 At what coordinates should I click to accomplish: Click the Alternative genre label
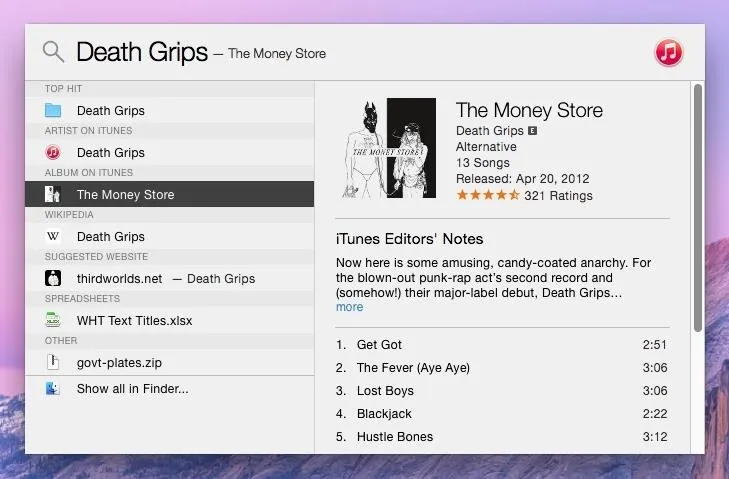coord(486,146)
